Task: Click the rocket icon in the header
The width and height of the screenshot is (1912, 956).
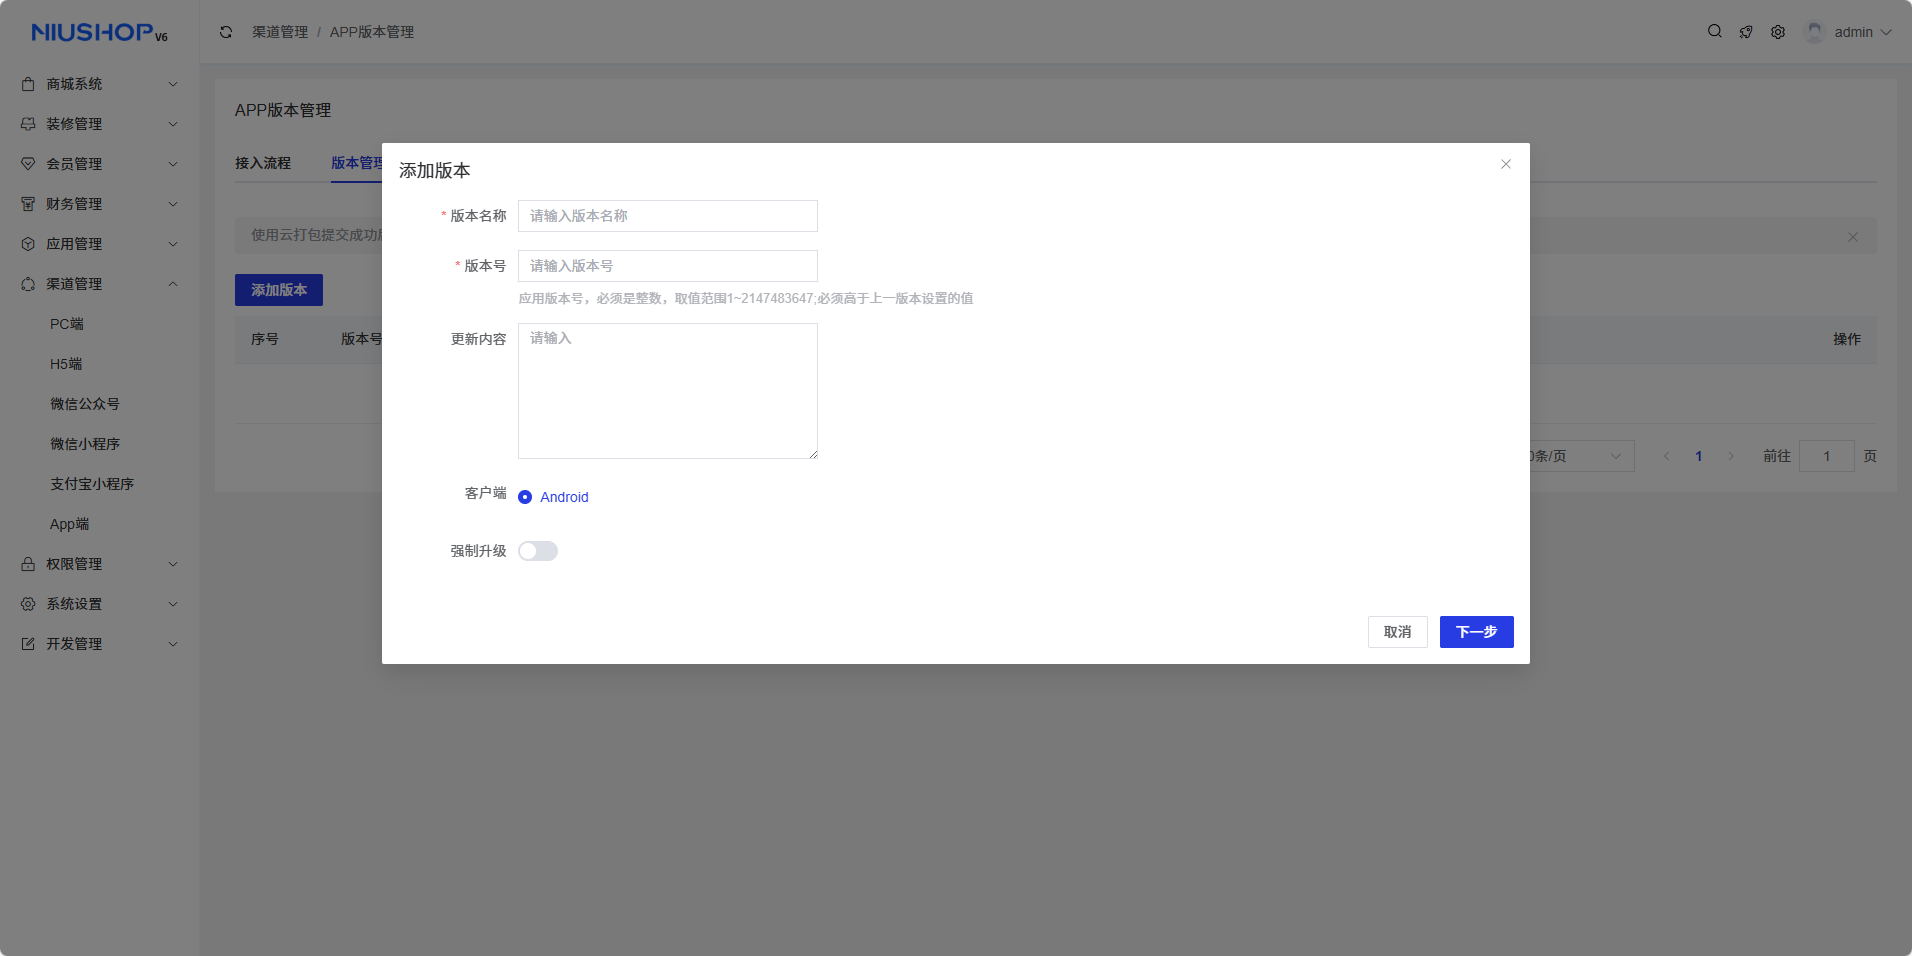Action: (1746, 32)
